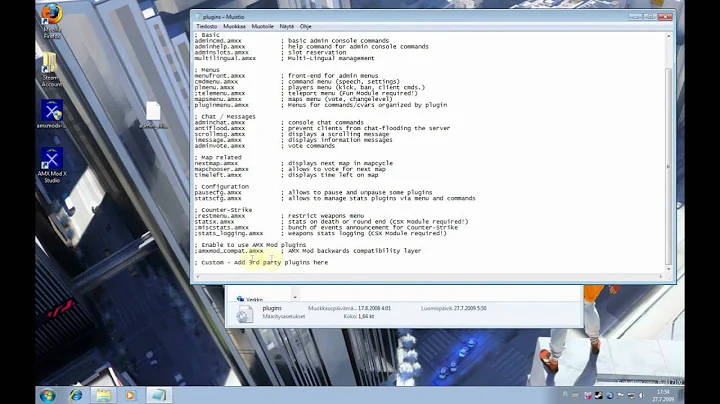The height and width of the screenshot is (404, 720).
Task: Open the Muotoile menu
Action: pos(262,27)
